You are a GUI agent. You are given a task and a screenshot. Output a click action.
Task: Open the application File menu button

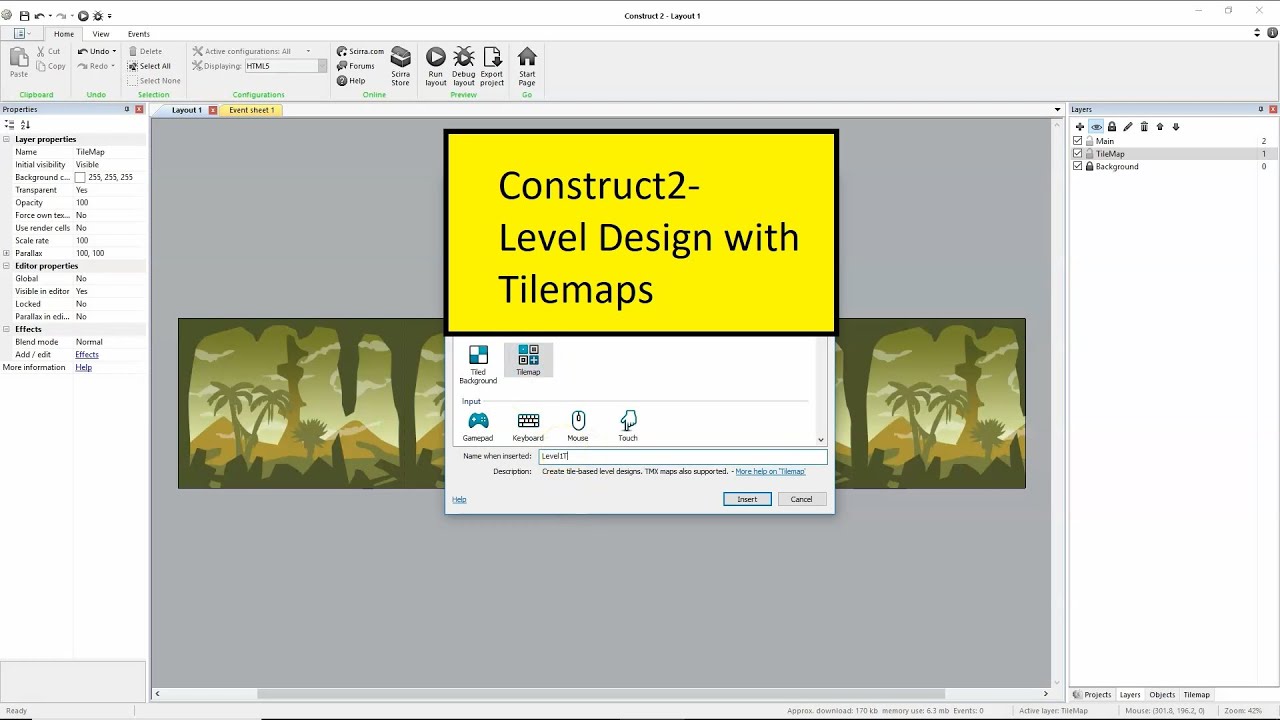(x=20, y=34)
